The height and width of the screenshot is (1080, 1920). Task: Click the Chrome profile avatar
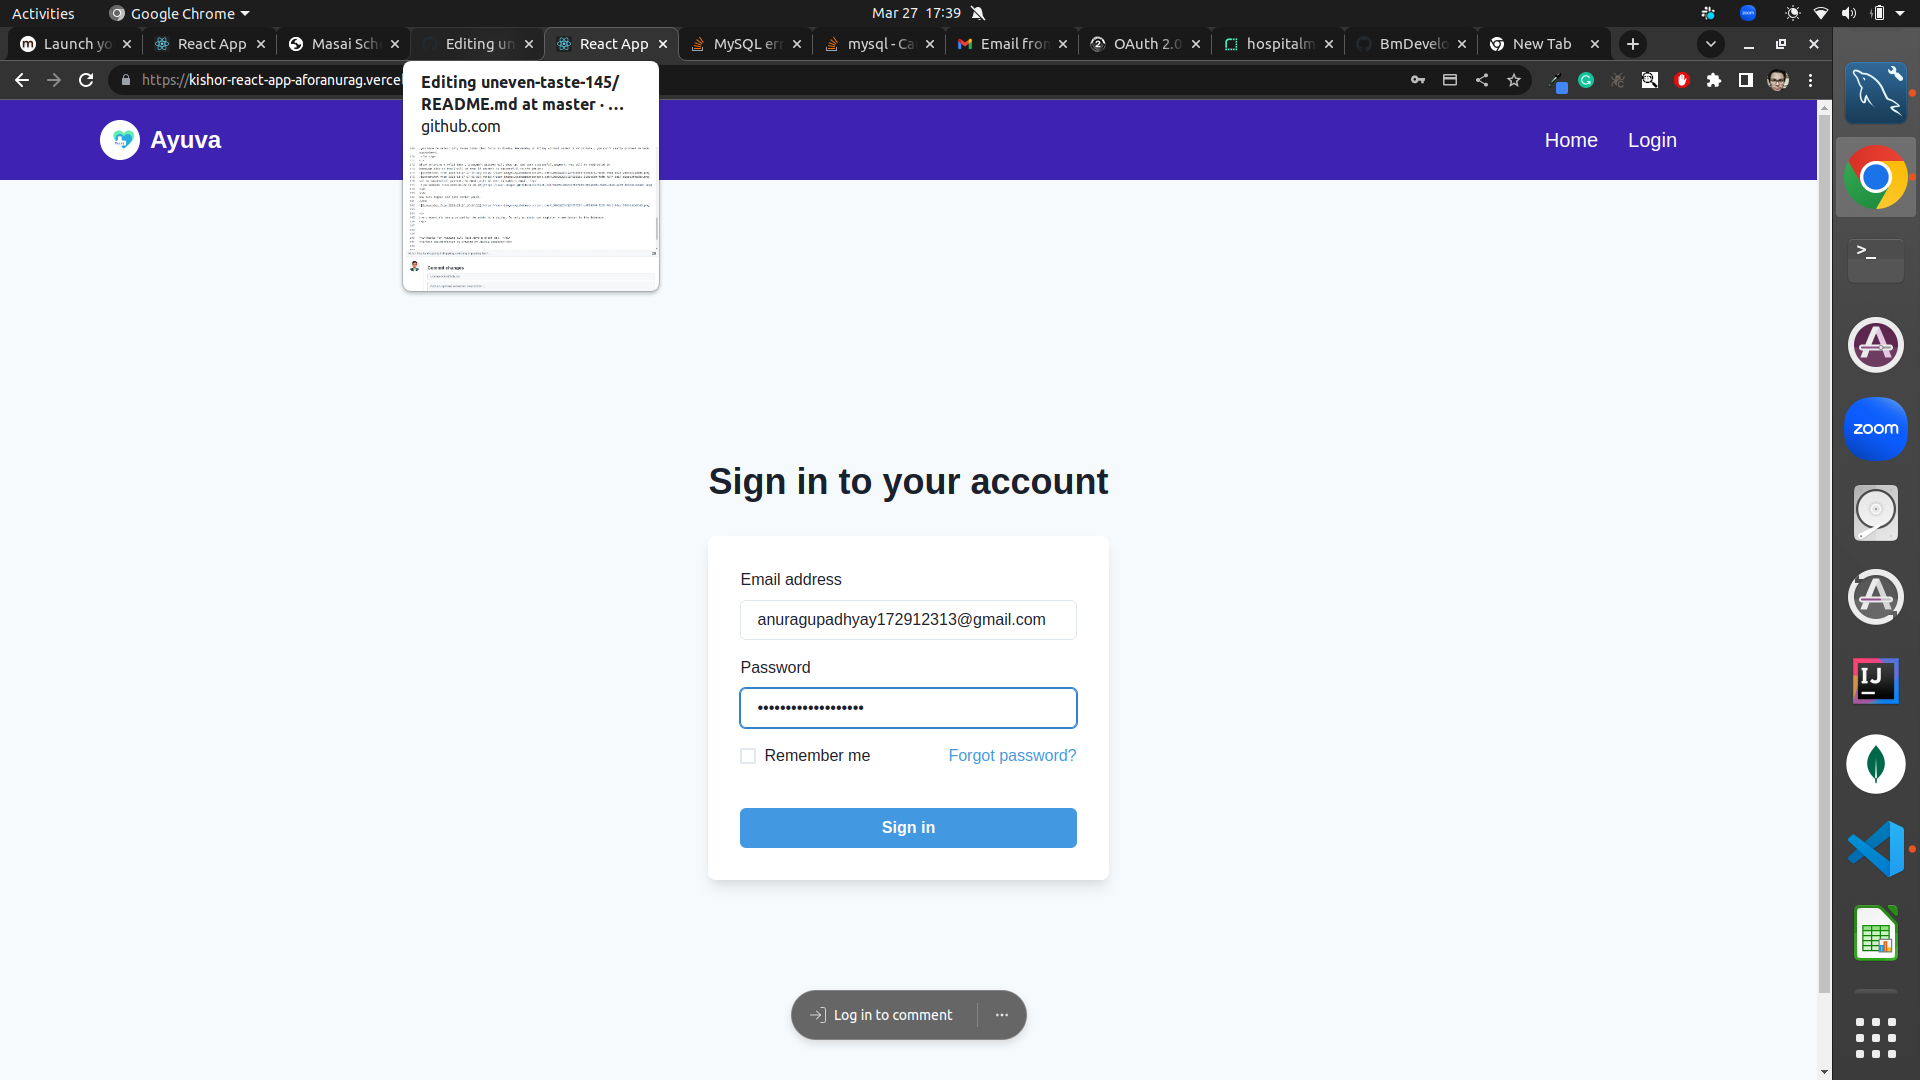point(1779,80)
